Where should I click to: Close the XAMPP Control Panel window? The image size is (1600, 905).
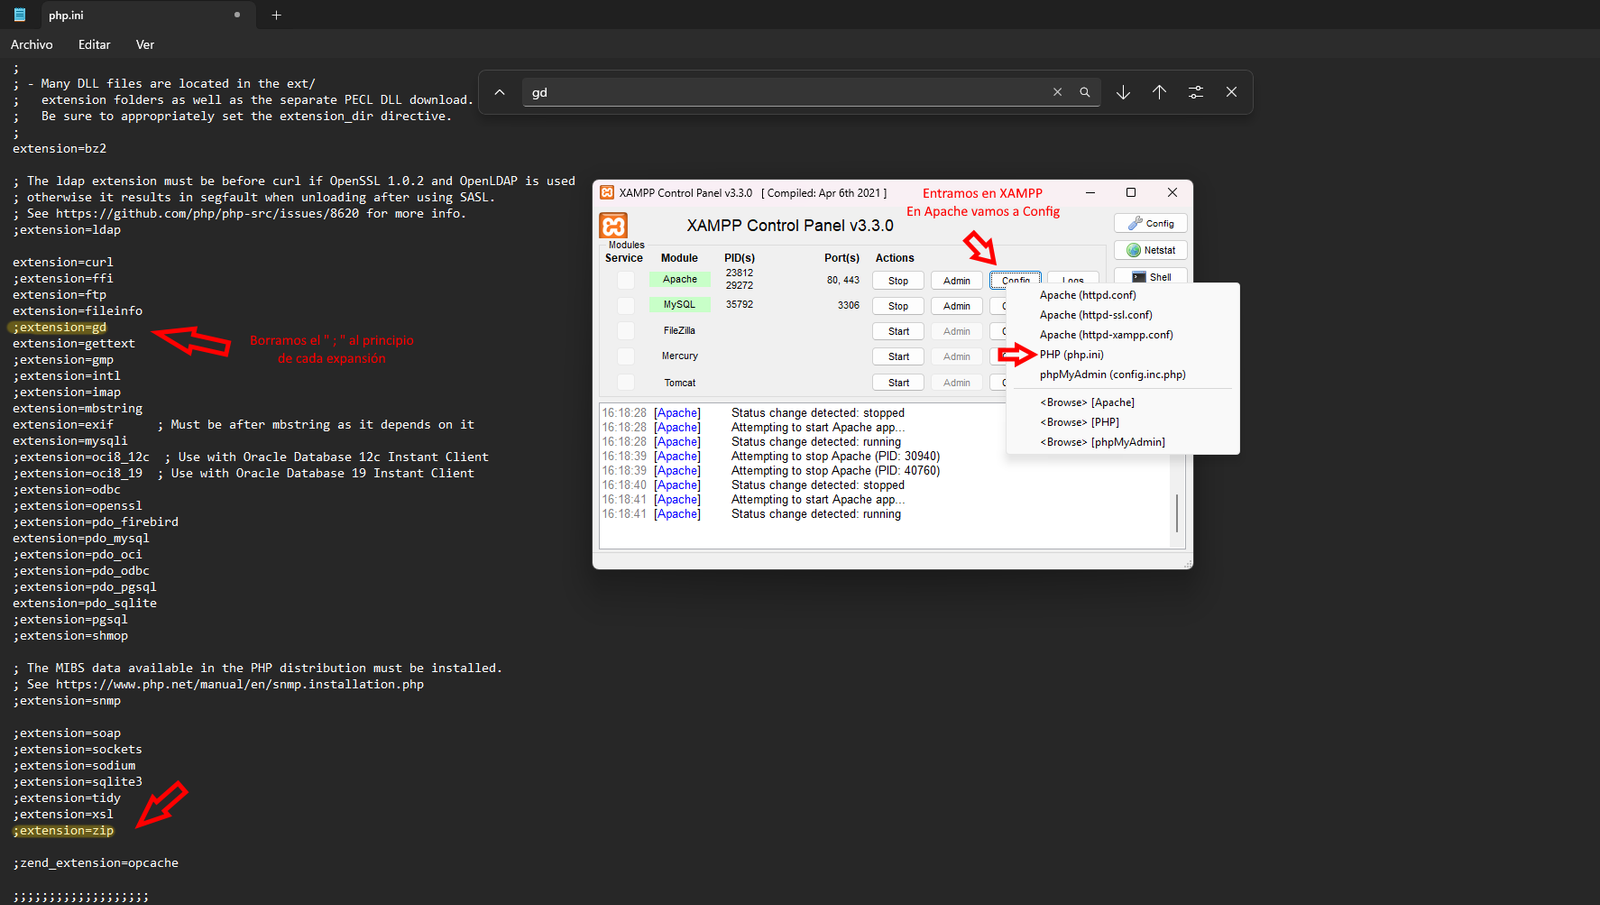coord(1172,193)
